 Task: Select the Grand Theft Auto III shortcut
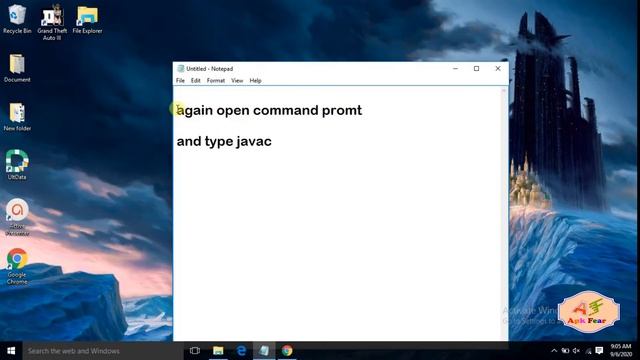52,22
